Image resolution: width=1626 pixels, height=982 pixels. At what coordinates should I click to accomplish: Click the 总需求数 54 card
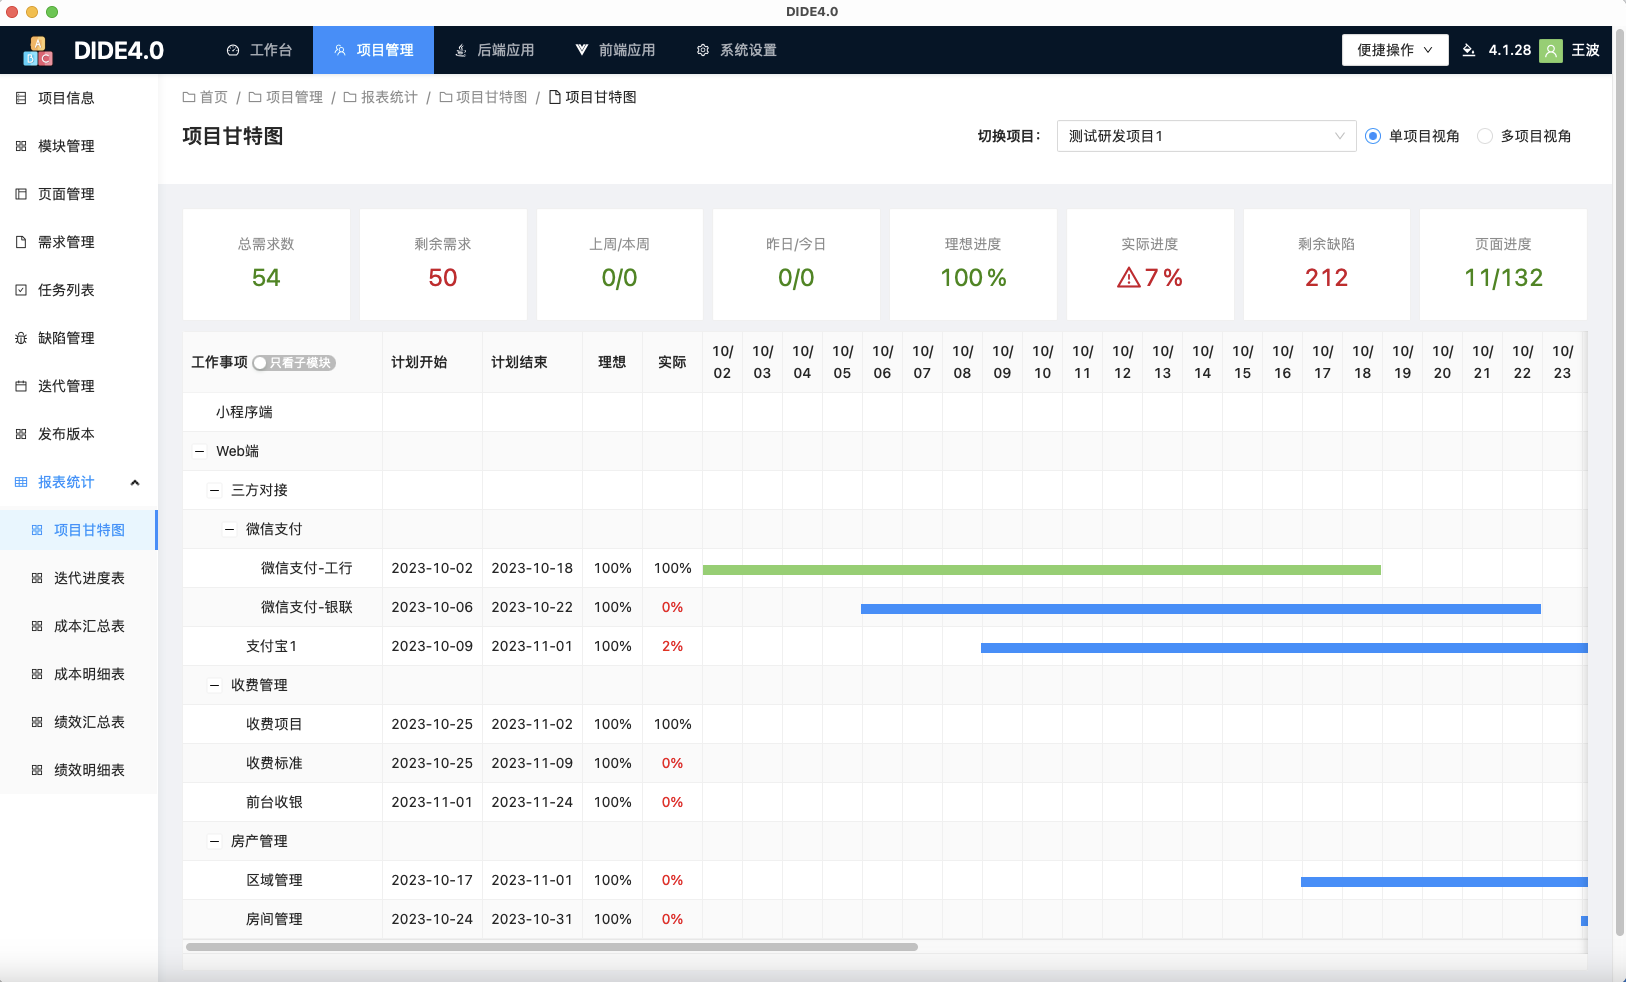pyautogui.click(x=266, y=264)
